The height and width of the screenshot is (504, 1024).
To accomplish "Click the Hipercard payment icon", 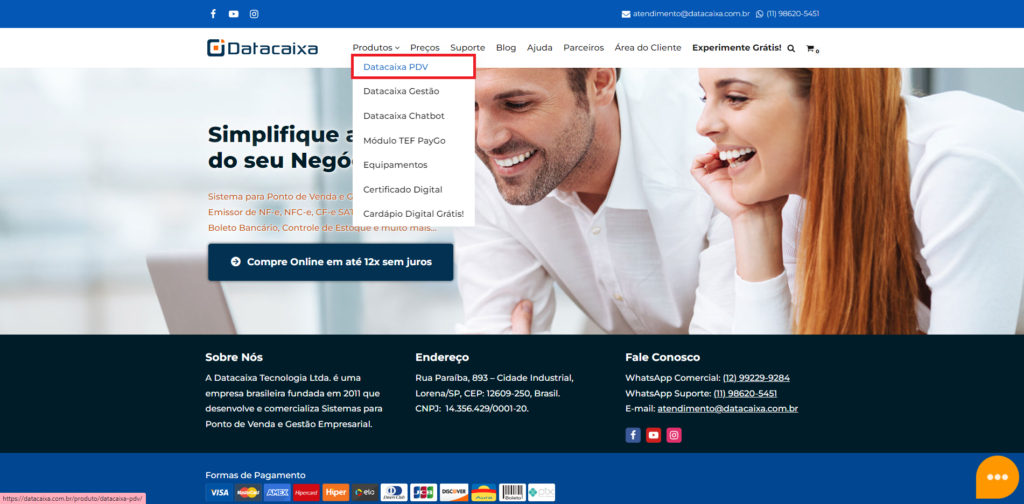I will [x=306, y=492].
